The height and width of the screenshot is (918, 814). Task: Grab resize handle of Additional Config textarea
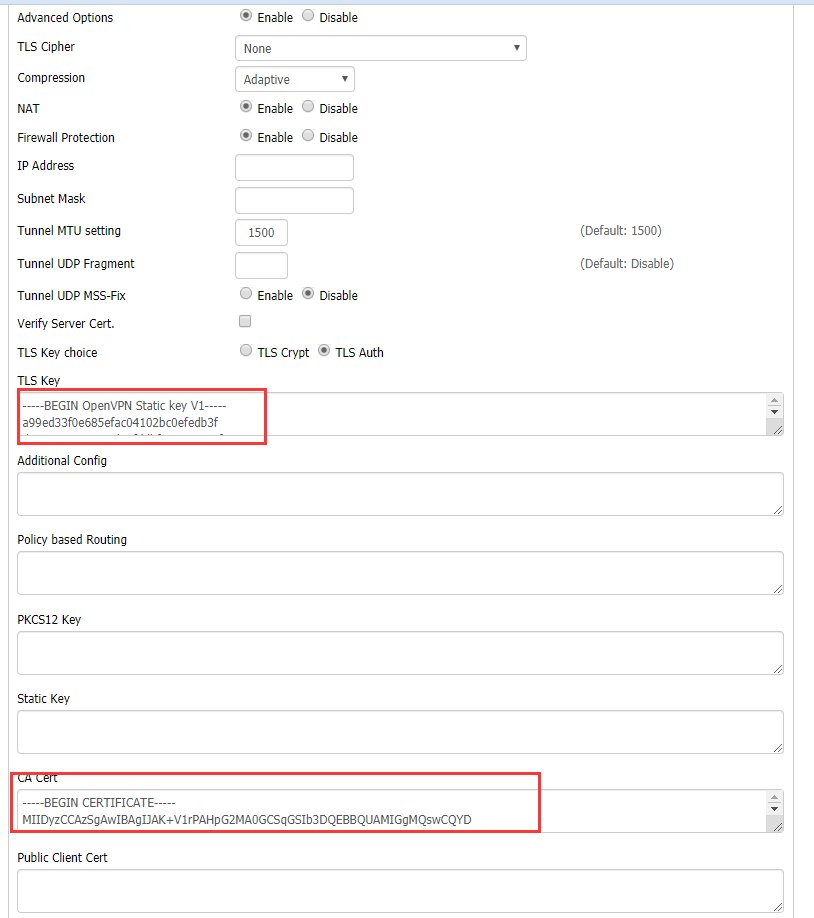tap(778, 510)
